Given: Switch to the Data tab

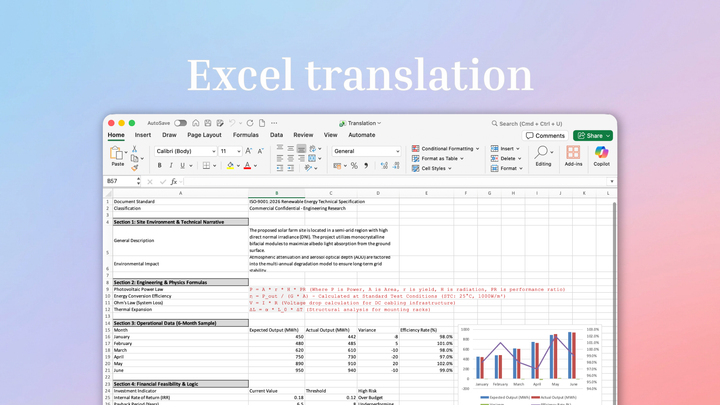Looking at the screenshot, I should 276,135.
